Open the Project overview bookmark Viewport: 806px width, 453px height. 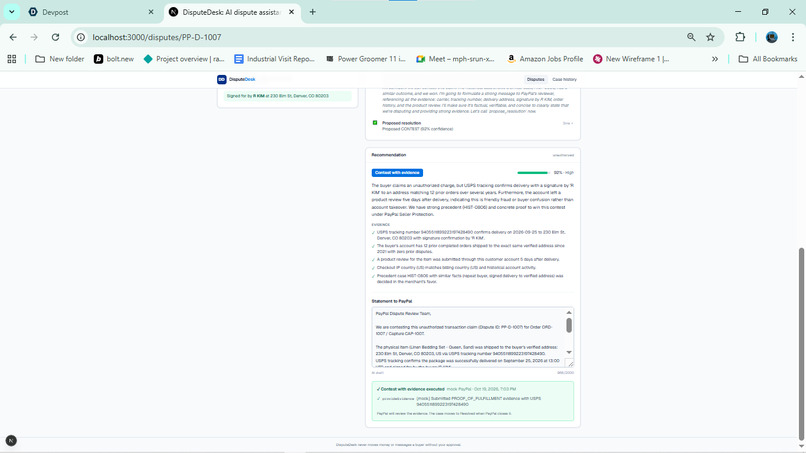tap(184, 59)
